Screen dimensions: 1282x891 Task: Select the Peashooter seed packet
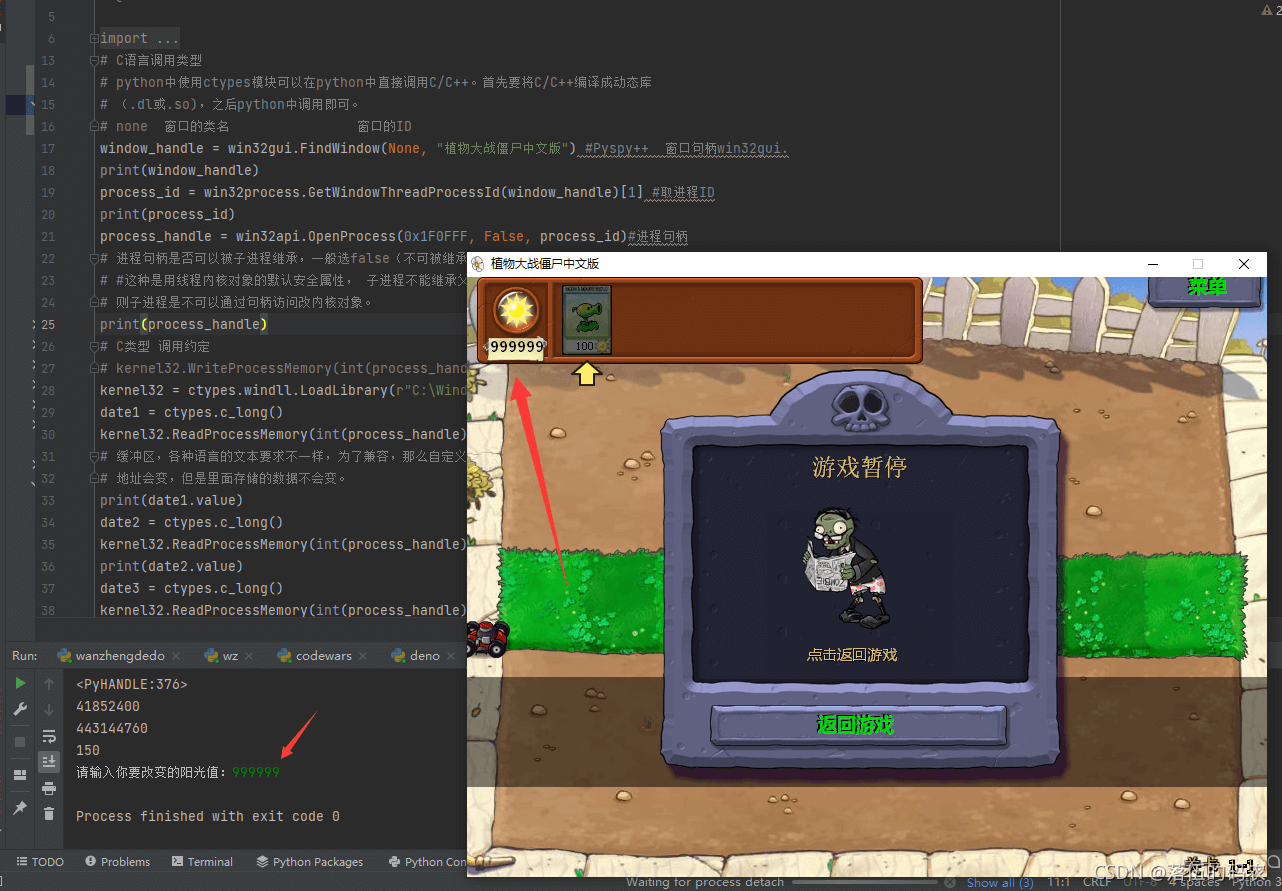click(x=587, y=320)
